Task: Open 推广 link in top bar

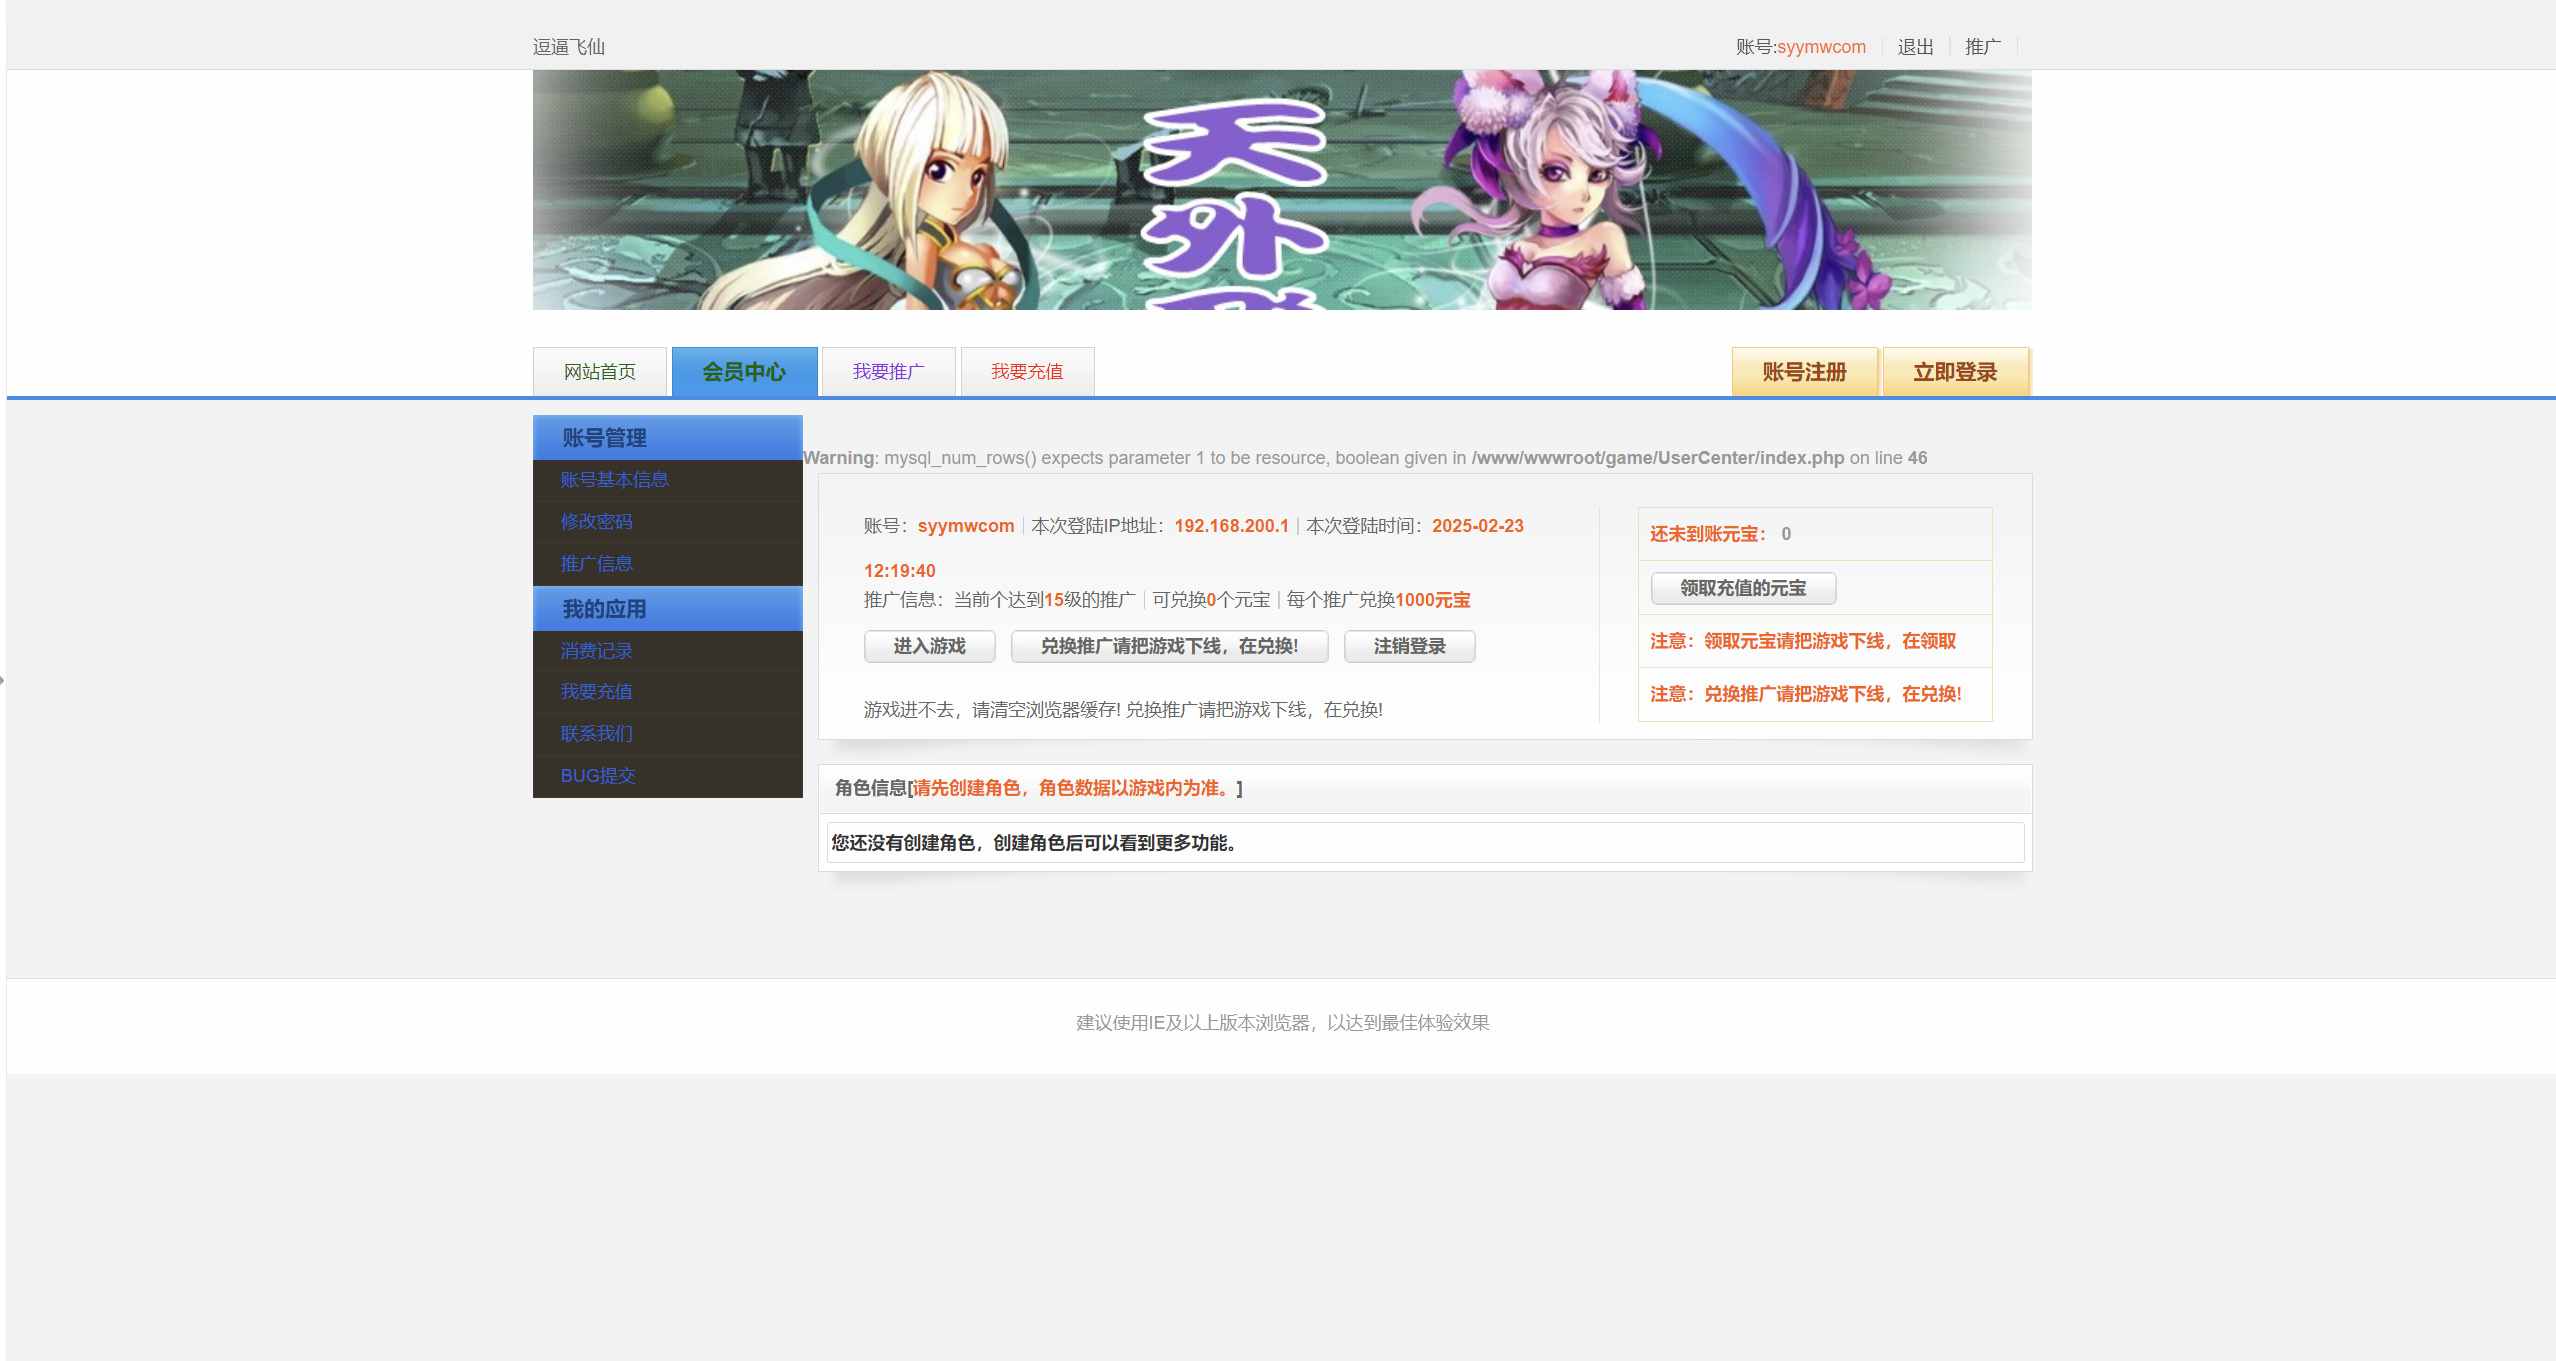Action: 1982,47
